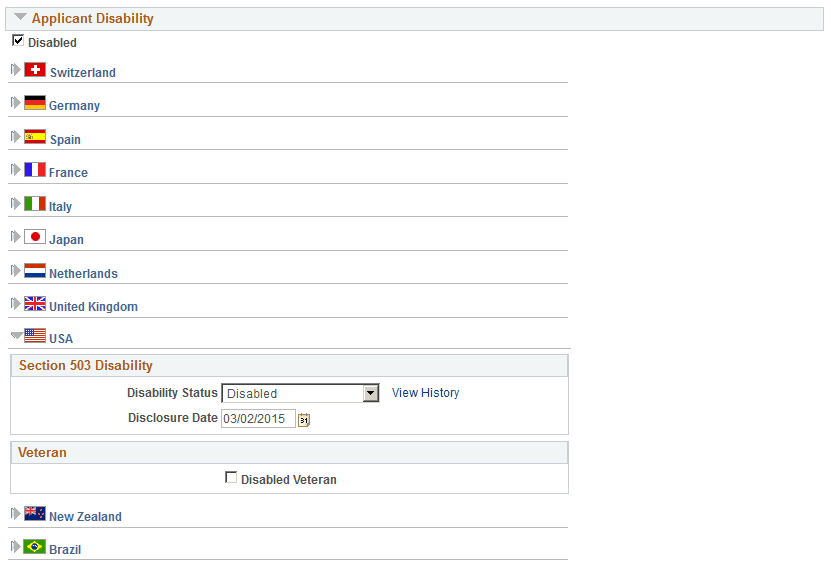
Task: Expand the Italy section arrow
Action: pos(15,204)
